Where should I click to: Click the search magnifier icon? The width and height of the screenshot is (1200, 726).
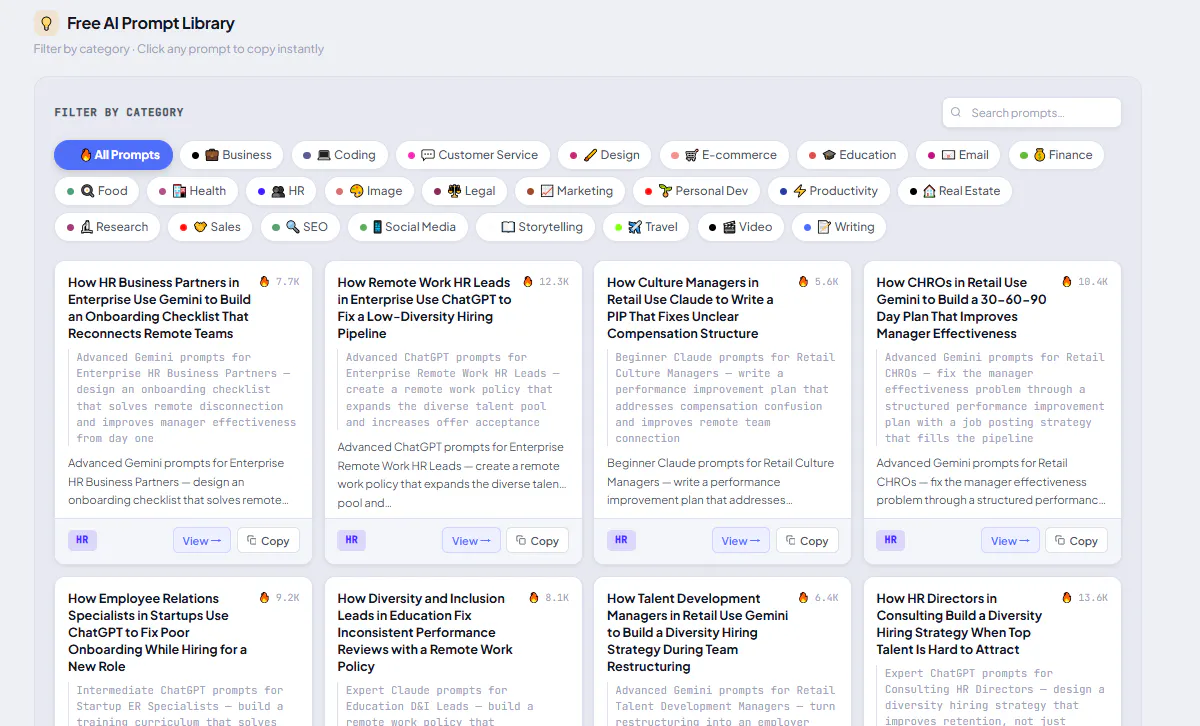[956, 113]
